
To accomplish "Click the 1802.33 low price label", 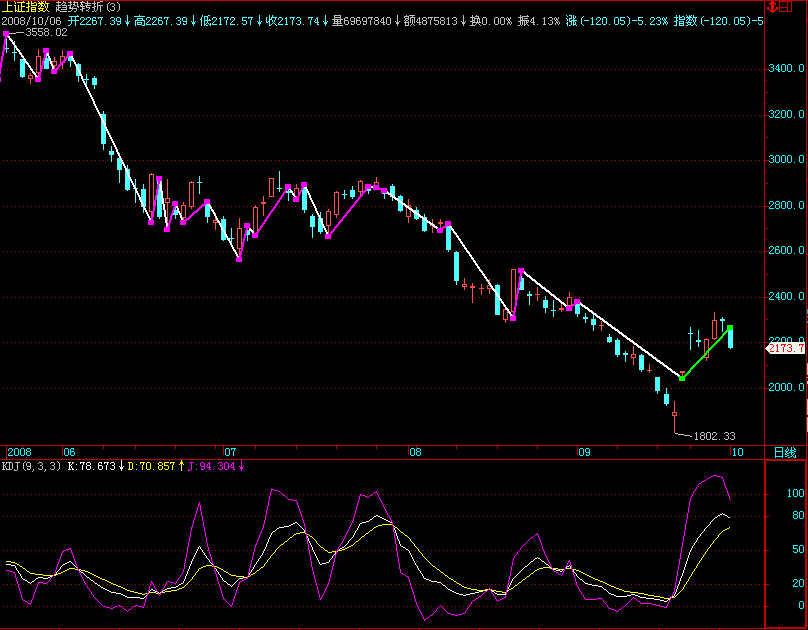I will click(x=714, y=436).
